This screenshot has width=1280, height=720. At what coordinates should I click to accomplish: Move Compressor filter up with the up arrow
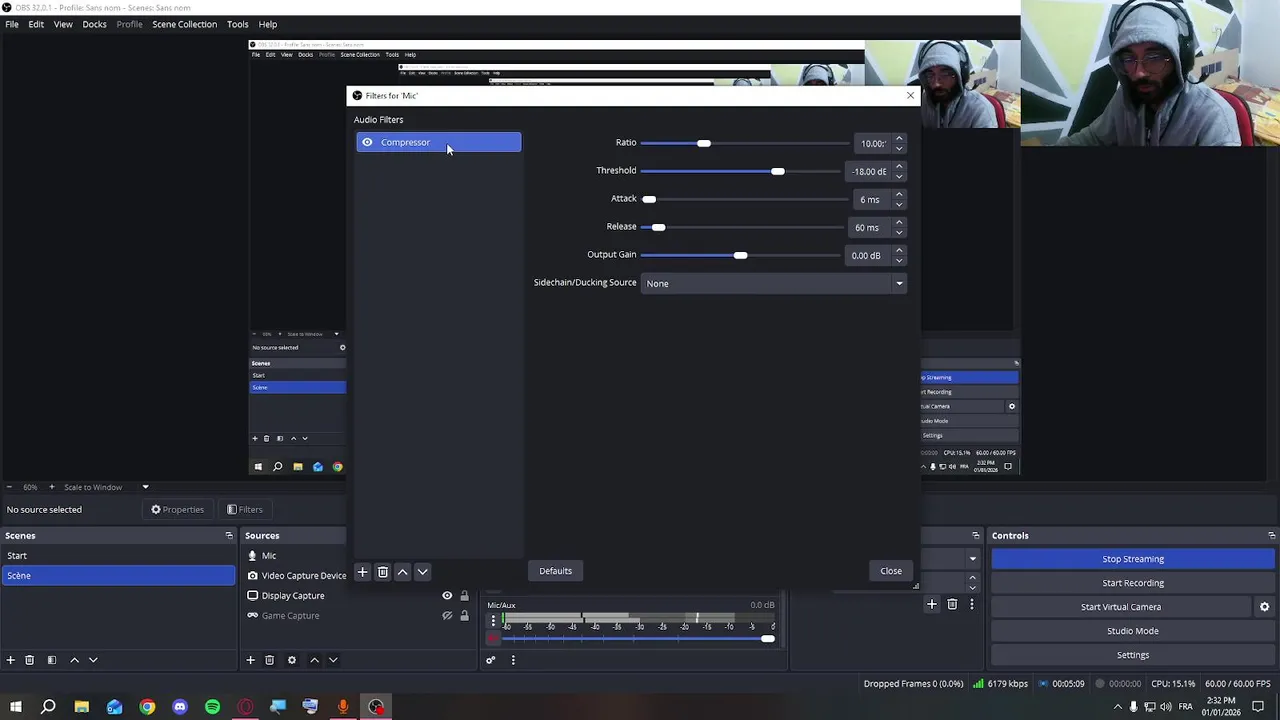pyautogui.click(x=402, y=572)
